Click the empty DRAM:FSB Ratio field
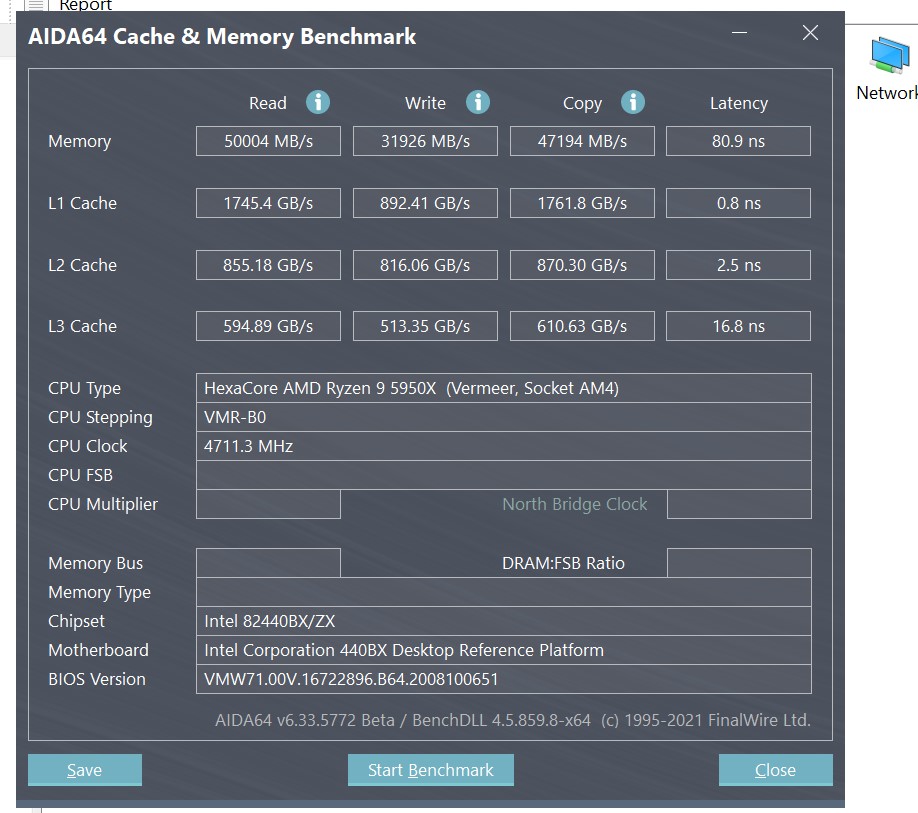 (x=739, y=563)
